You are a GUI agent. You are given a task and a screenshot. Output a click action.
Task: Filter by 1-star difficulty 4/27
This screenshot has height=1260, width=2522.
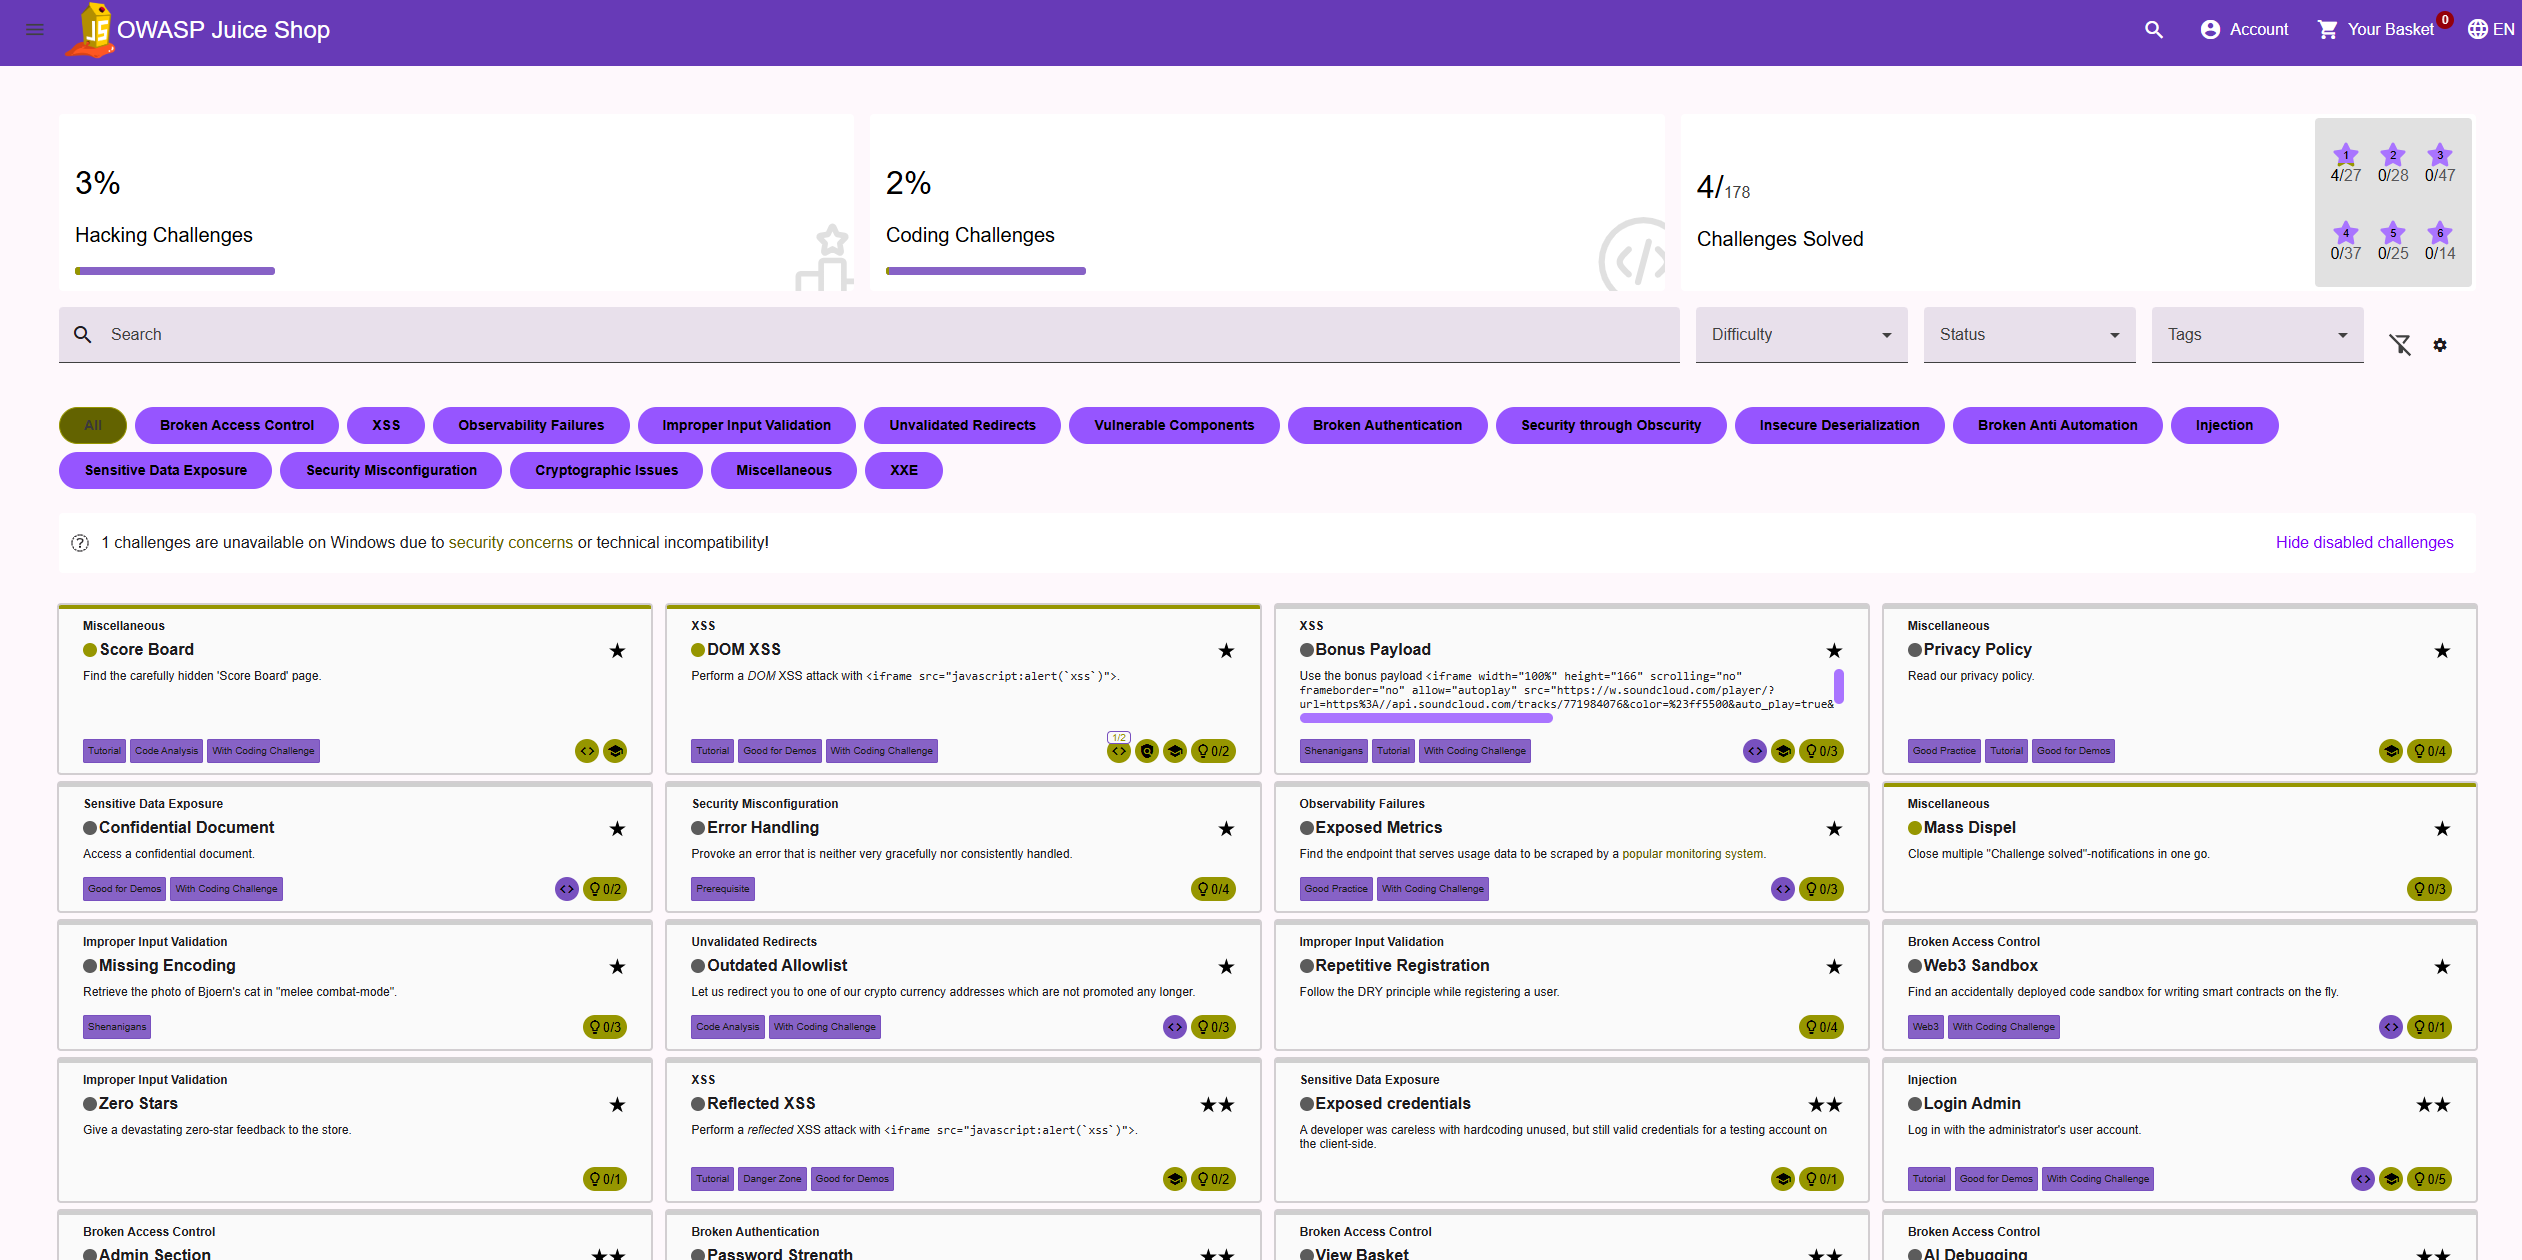pos(2345,164)
